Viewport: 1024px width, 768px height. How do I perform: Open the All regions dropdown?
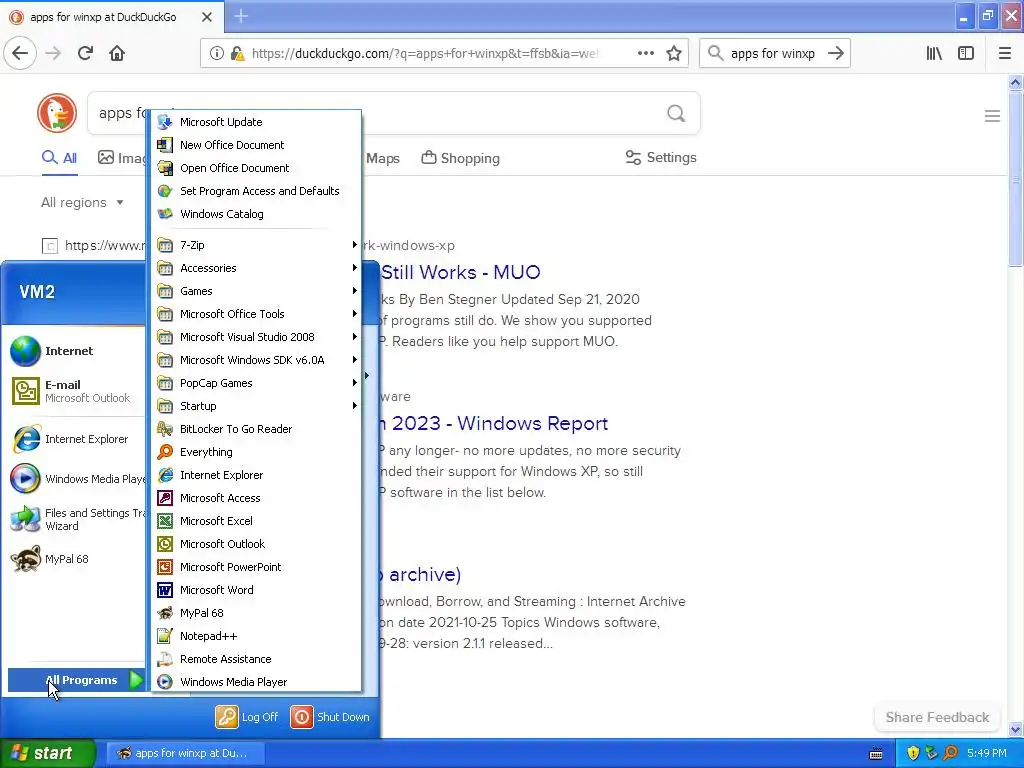[82, 202]
